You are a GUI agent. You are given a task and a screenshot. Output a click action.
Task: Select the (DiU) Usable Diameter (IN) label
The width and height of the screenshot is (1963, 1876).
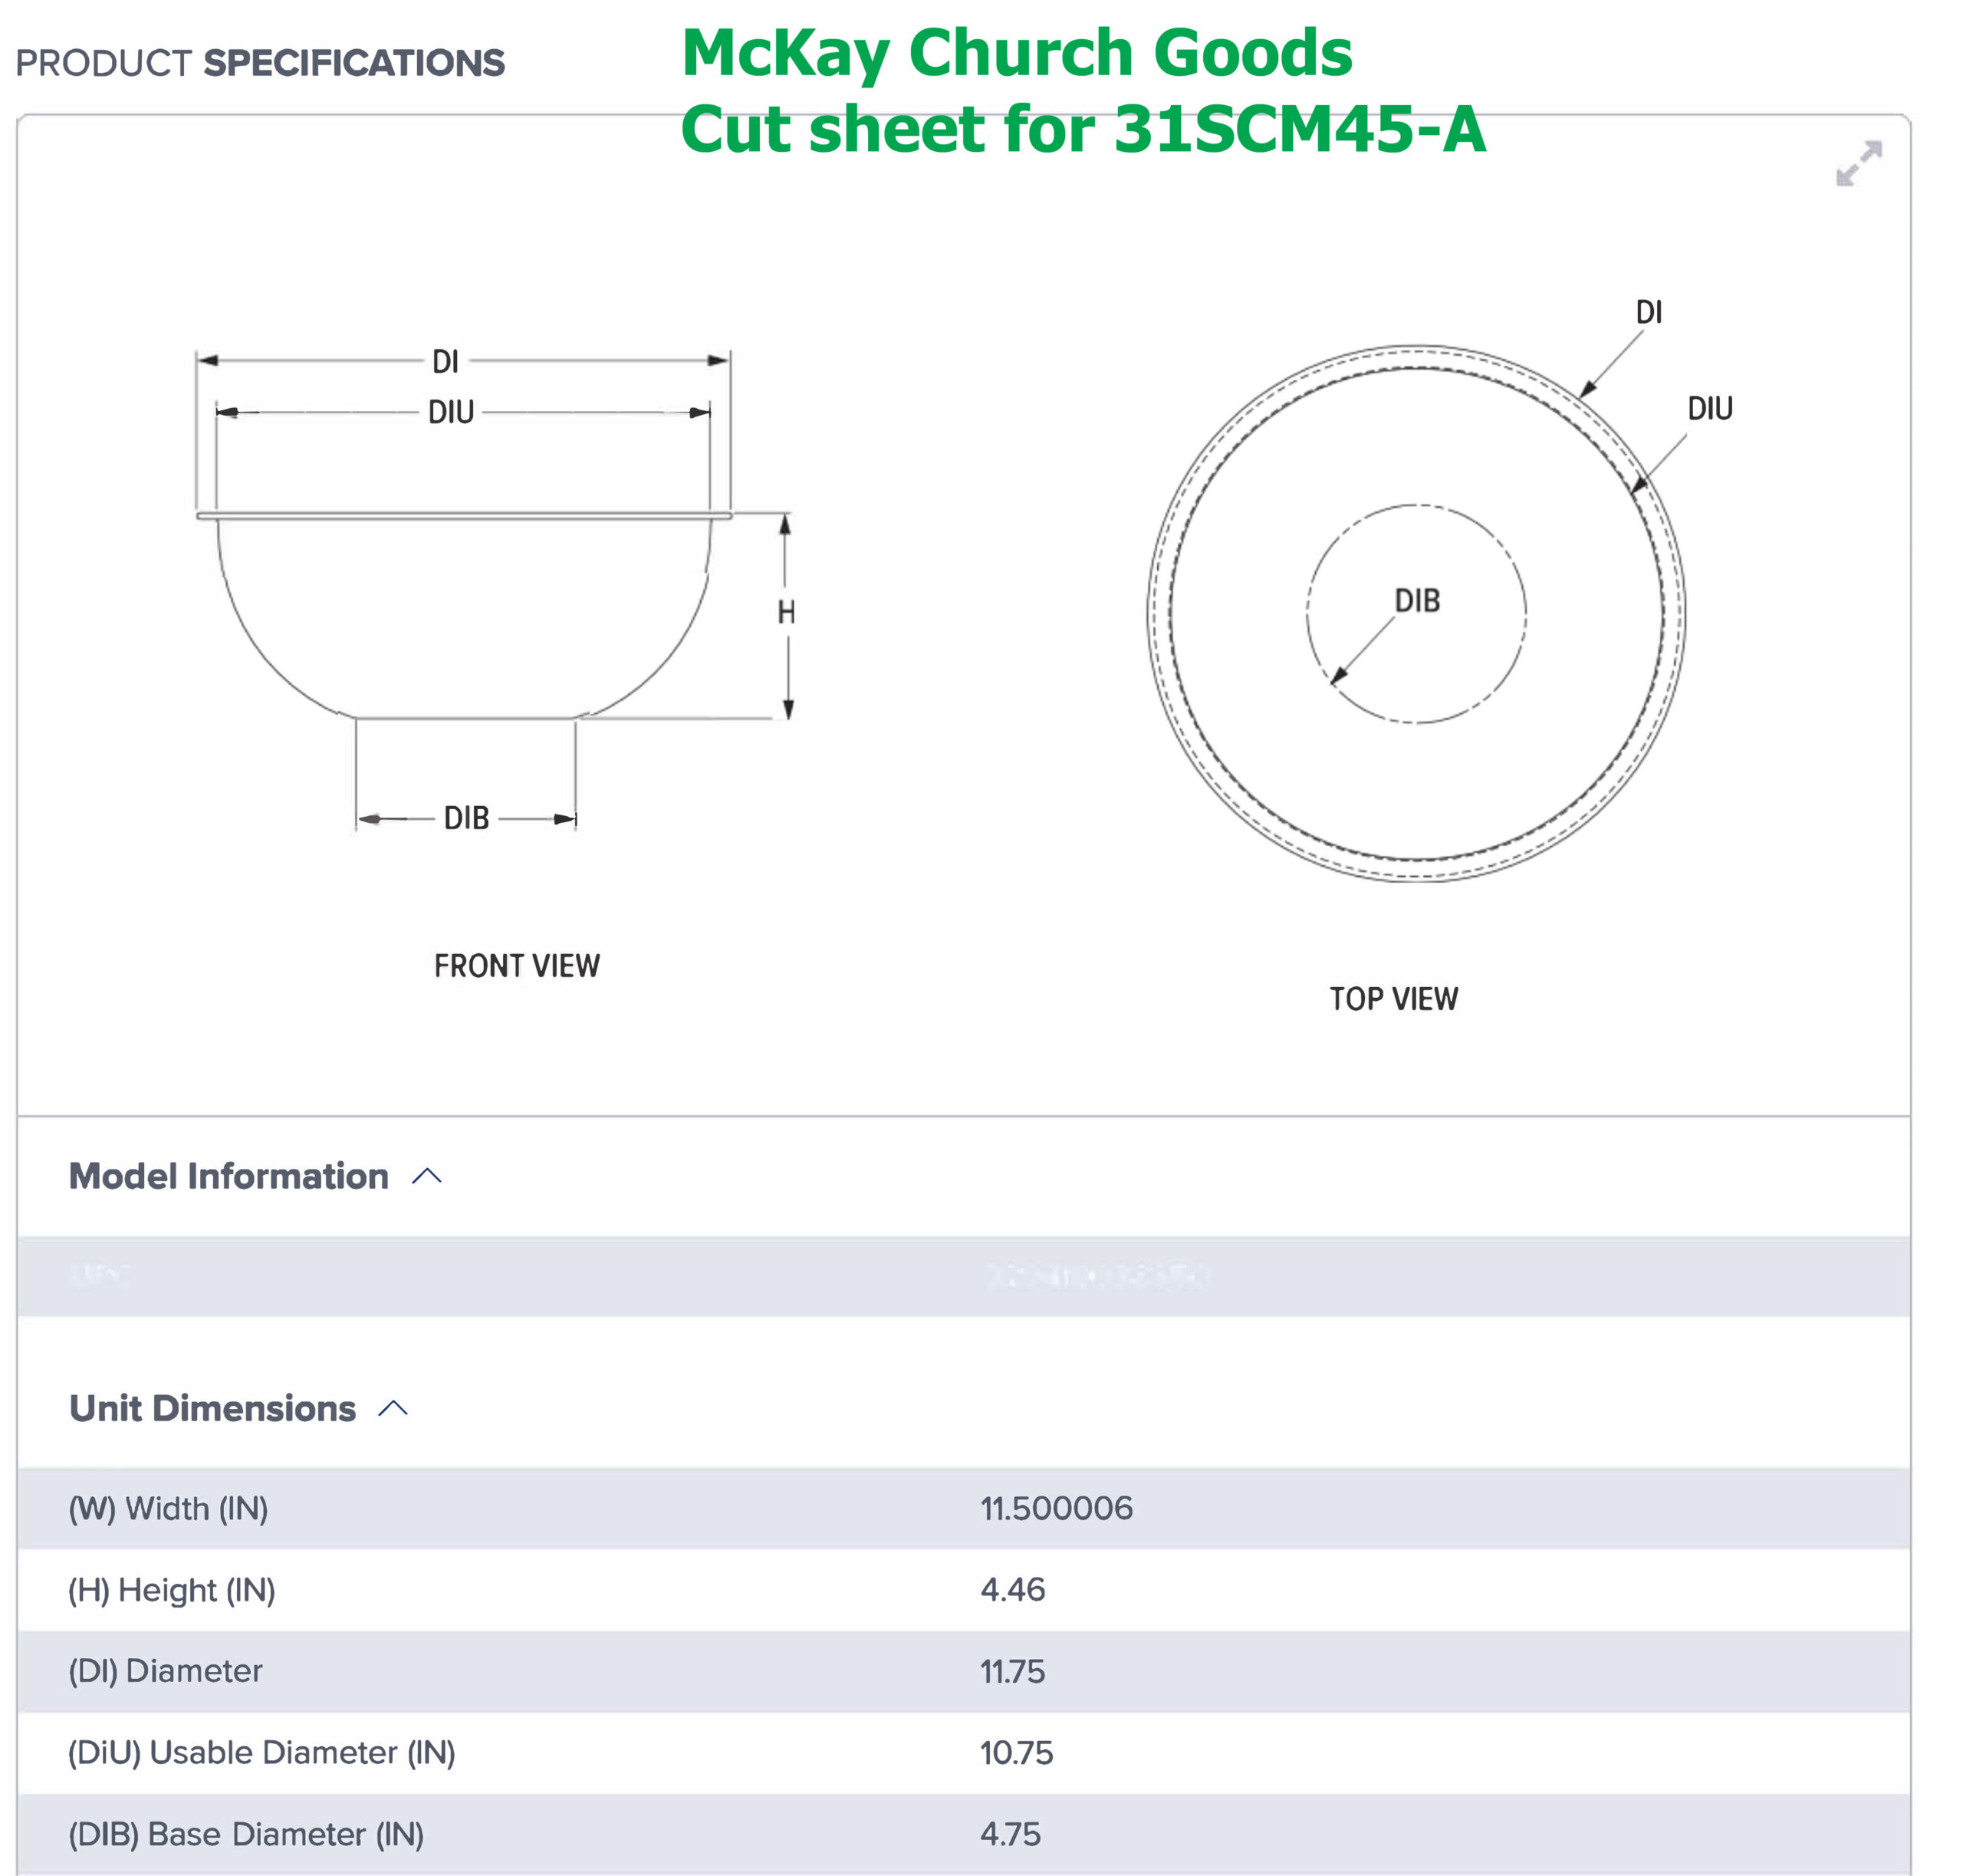click(261, 1752)
